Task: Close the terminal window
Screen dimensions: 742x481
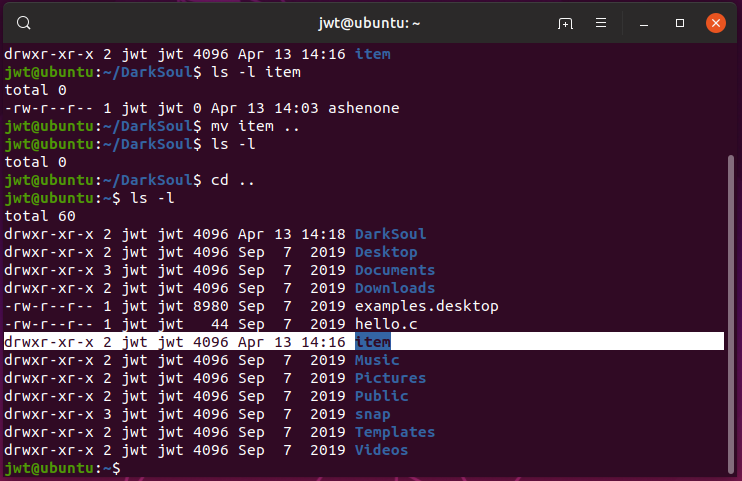Action: [716, 23]
